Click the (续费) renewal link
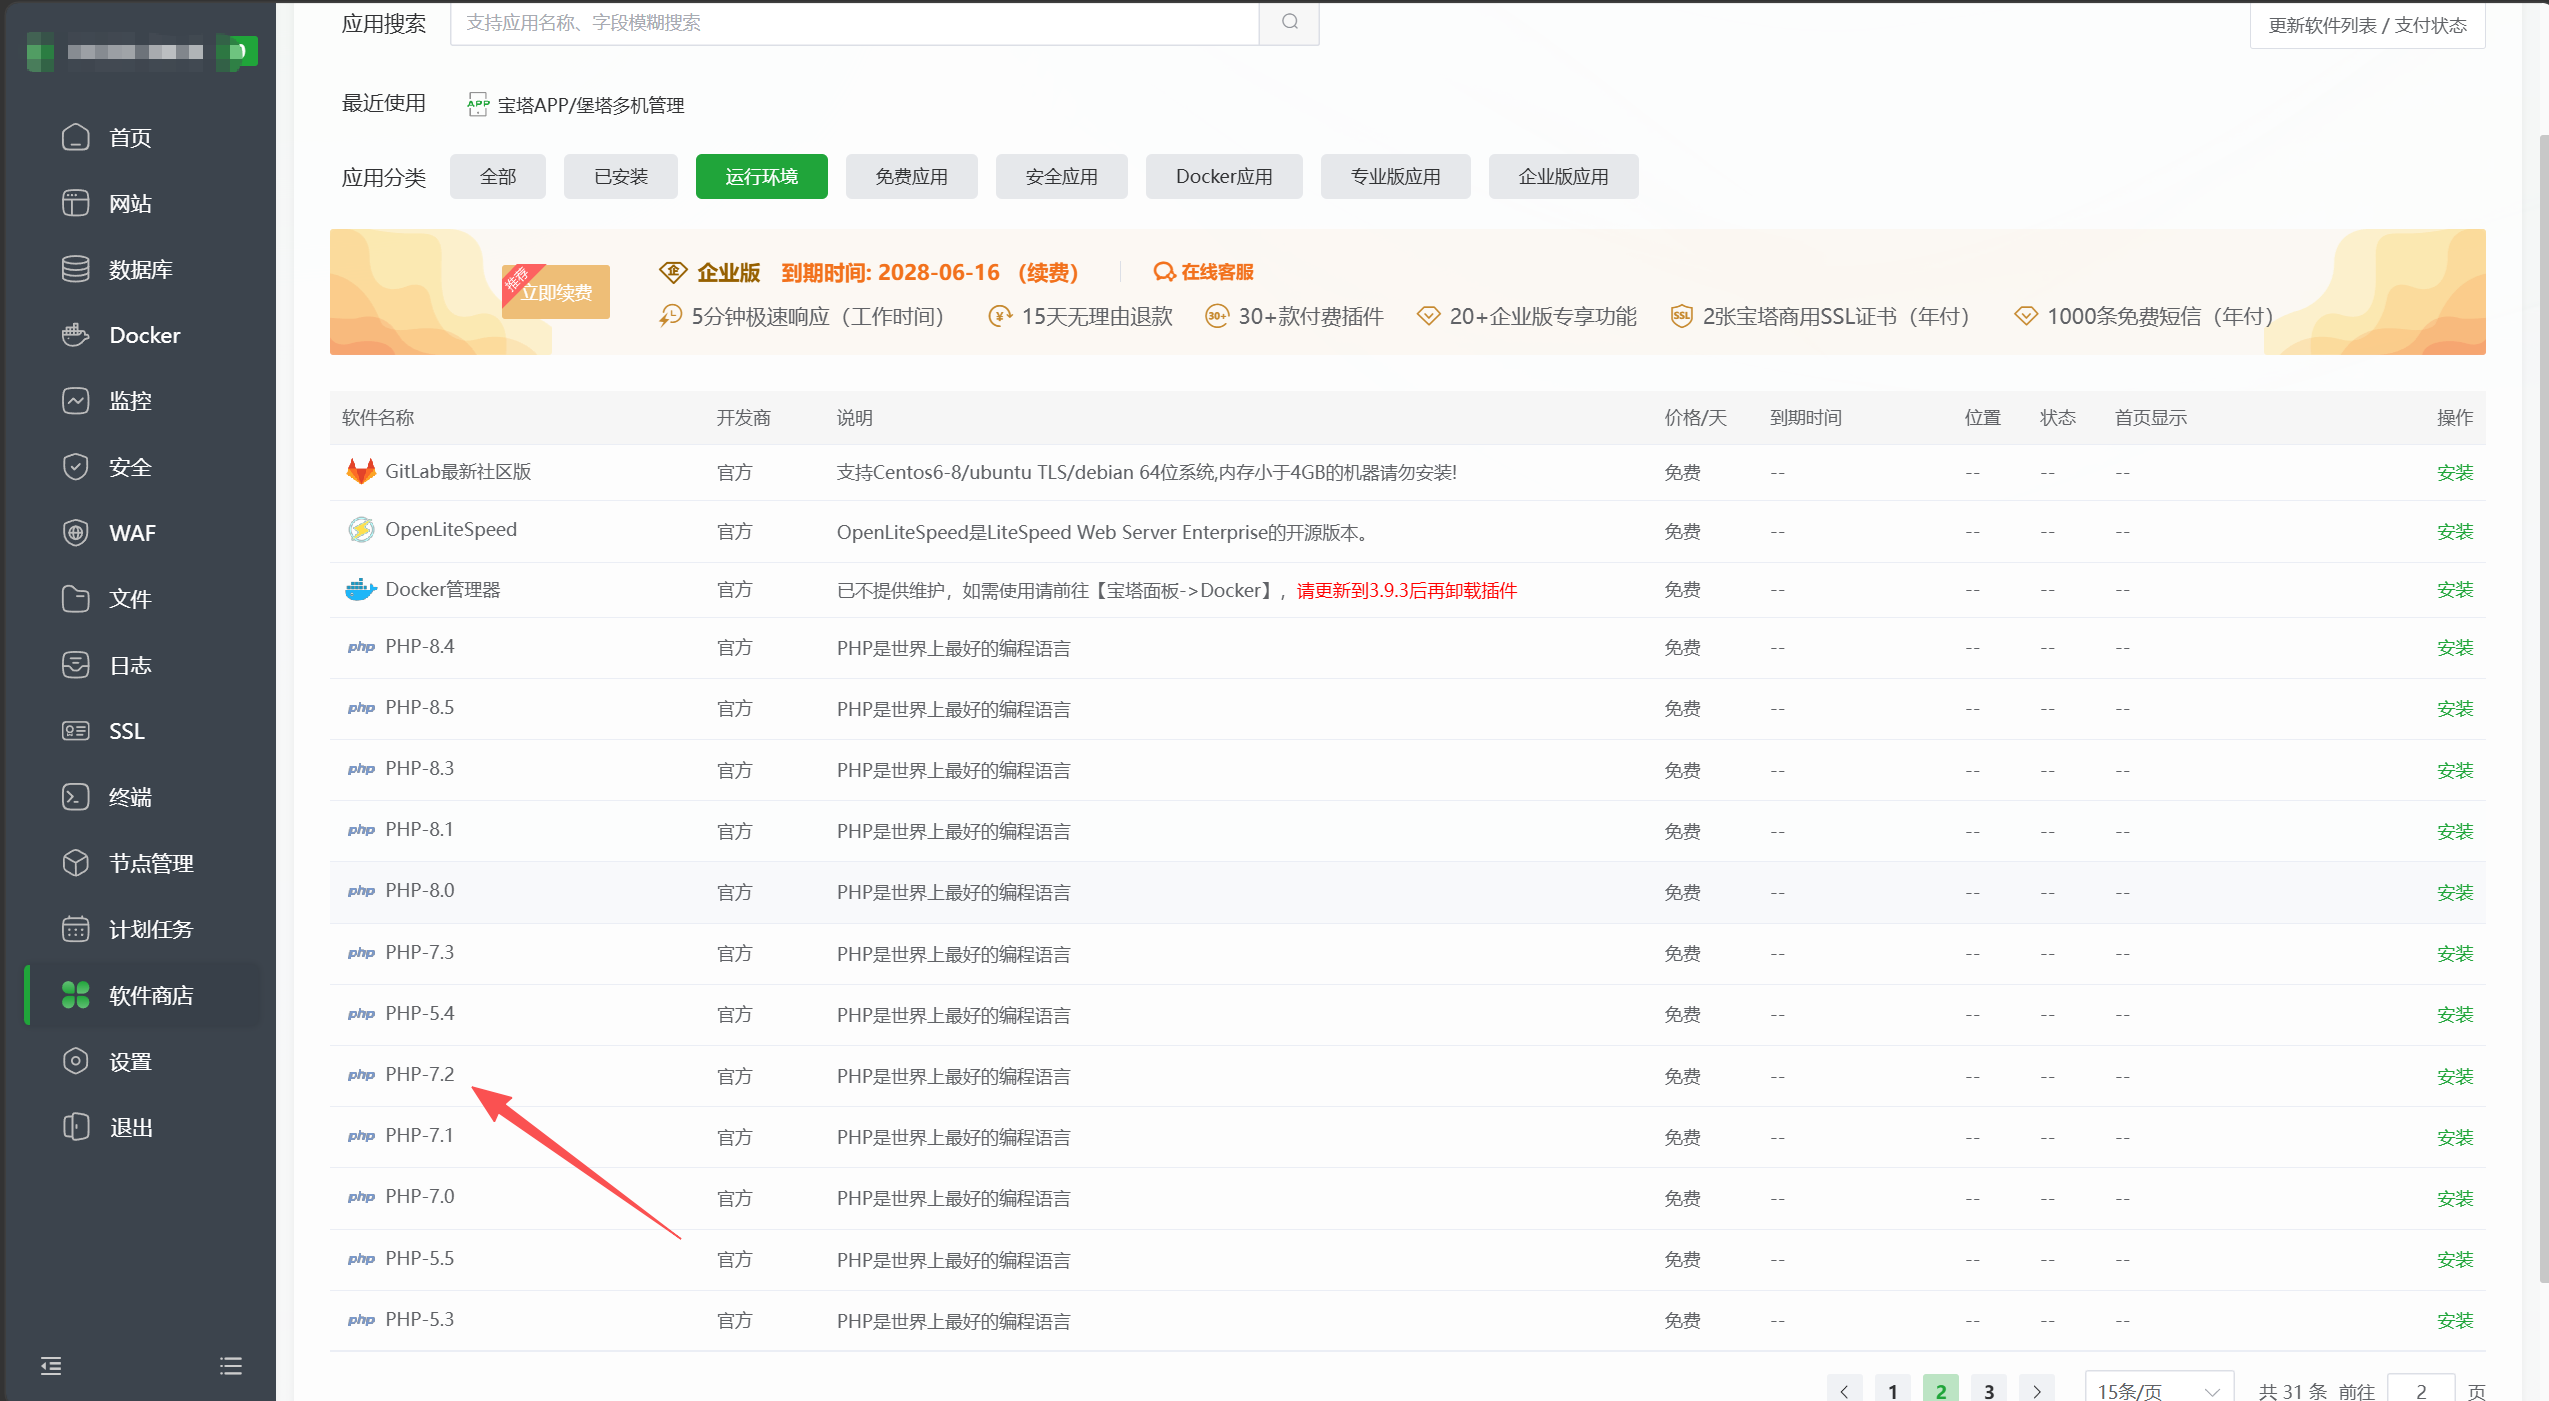This screenshot has height=1401, width=2549. pyautogui.click(x=1048, y=272)
